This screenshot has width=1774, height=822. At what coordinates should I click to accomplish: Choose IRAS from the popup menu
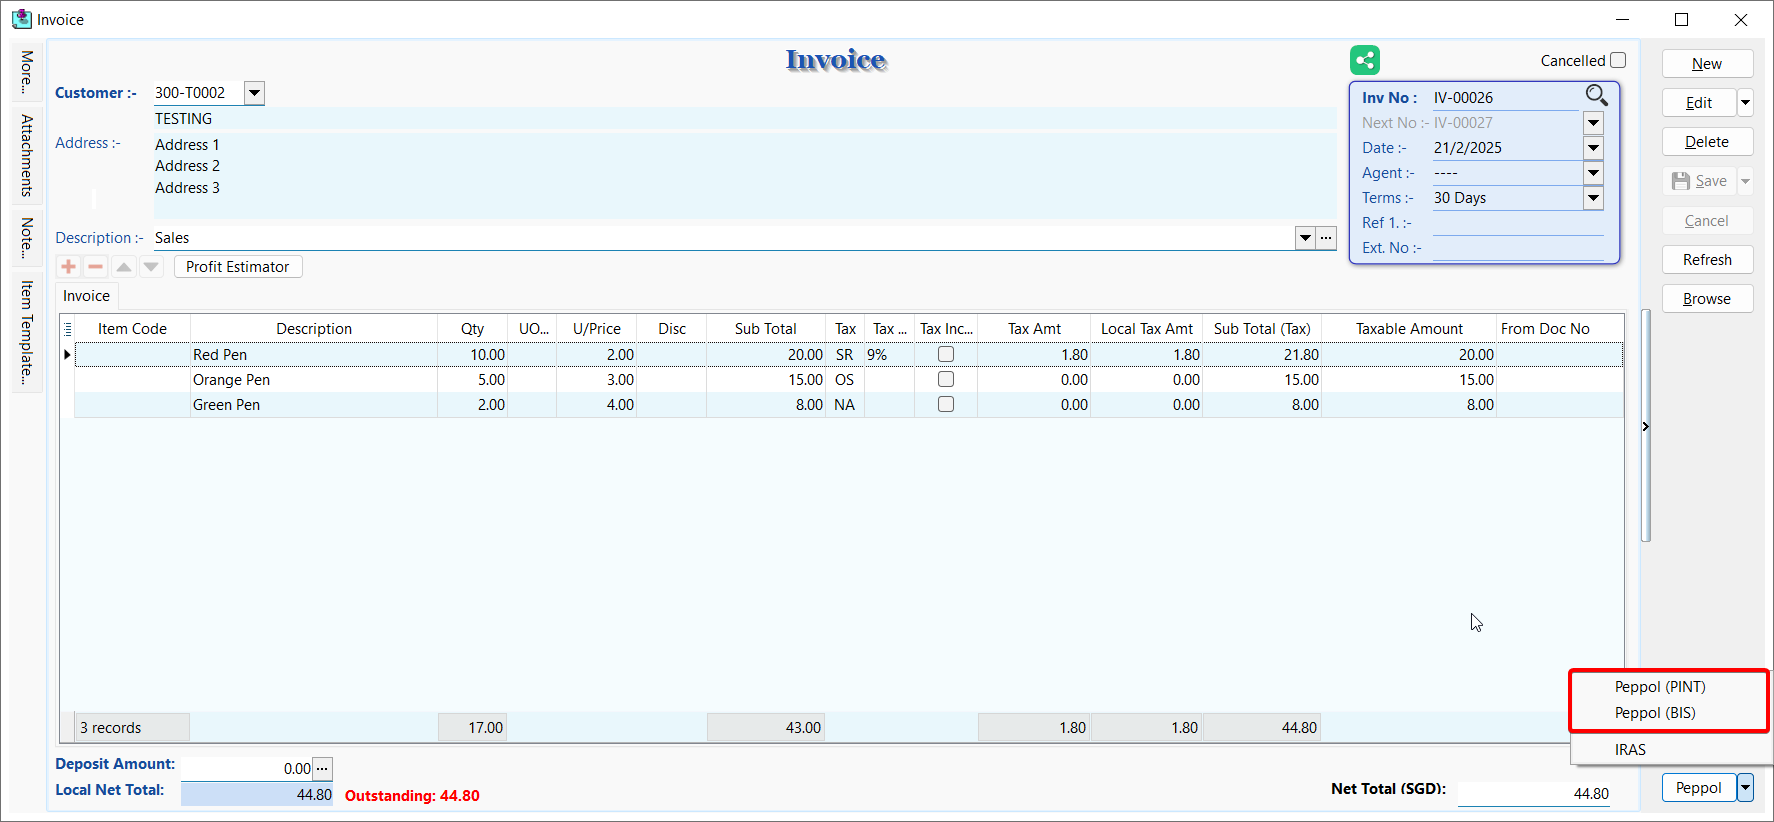[x=1630, y=749]
